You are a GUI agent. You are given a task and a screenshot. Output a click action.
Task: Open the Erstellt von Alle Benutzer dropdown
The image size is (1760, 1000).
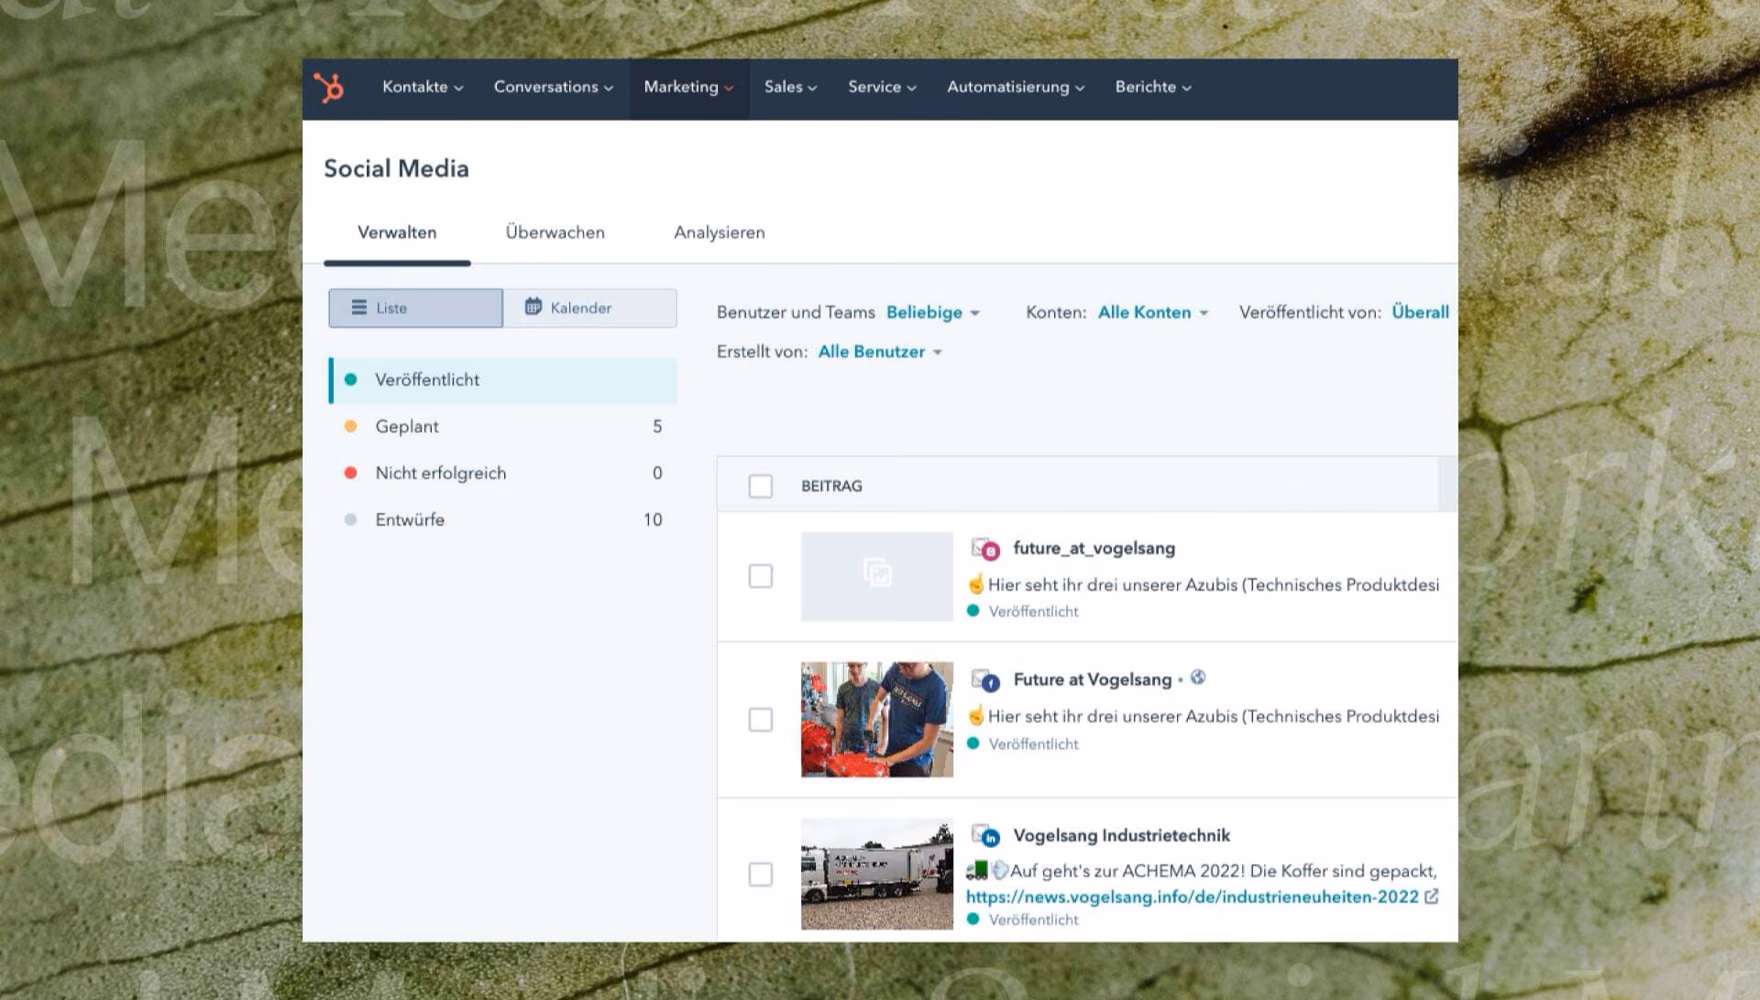point(880,352)
